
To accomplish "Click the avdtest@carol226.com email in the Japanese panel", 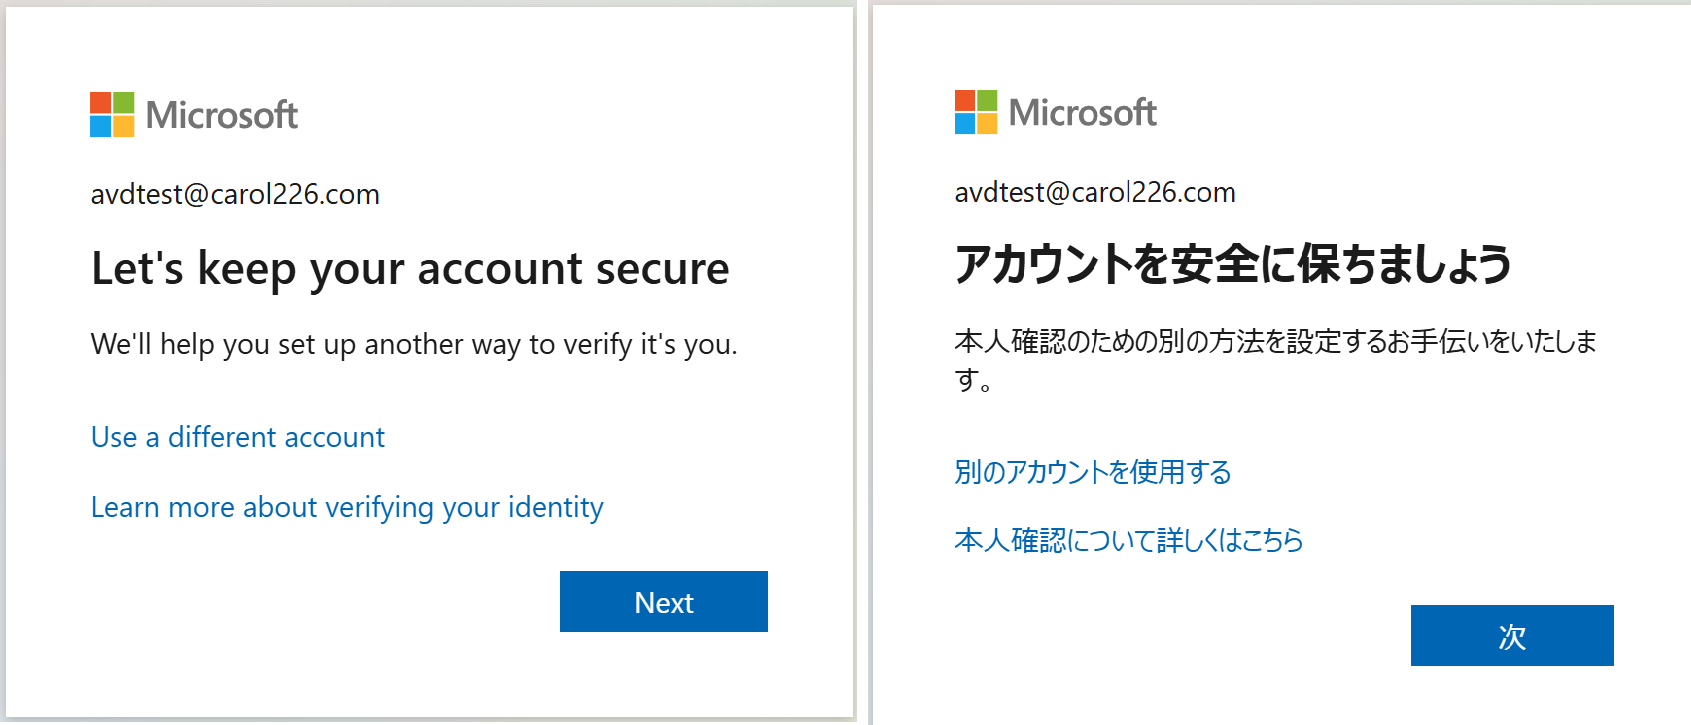I will coord(1094,192).
